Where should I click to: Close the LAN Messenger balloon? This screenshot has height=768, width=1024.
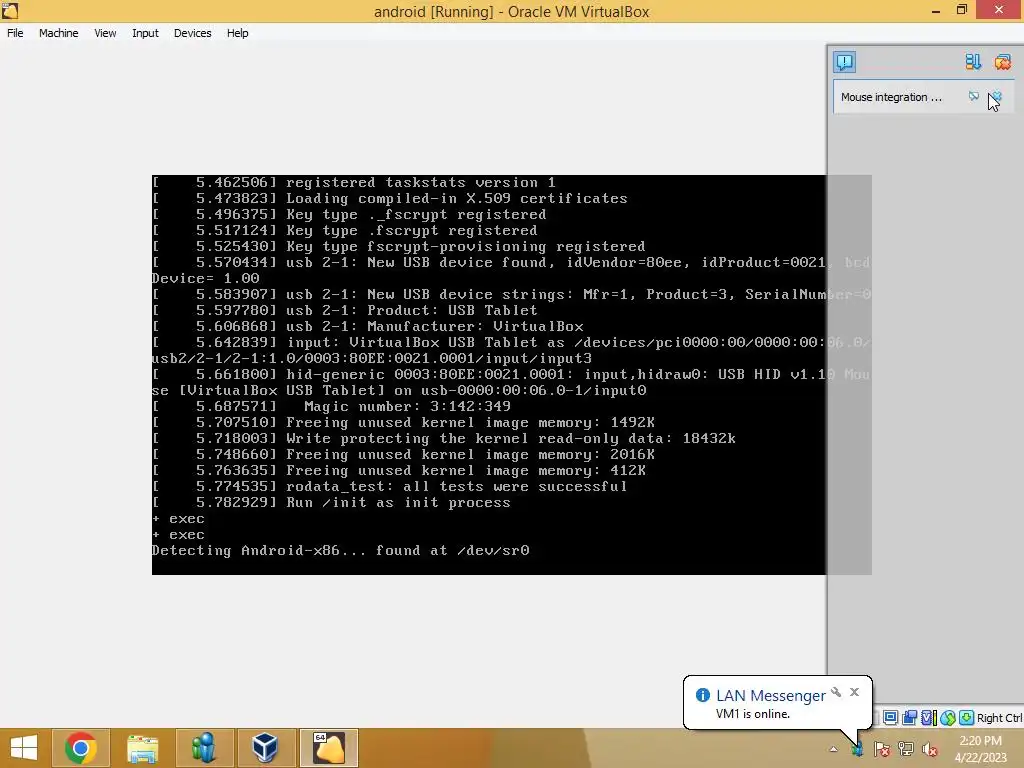[854, 692]
